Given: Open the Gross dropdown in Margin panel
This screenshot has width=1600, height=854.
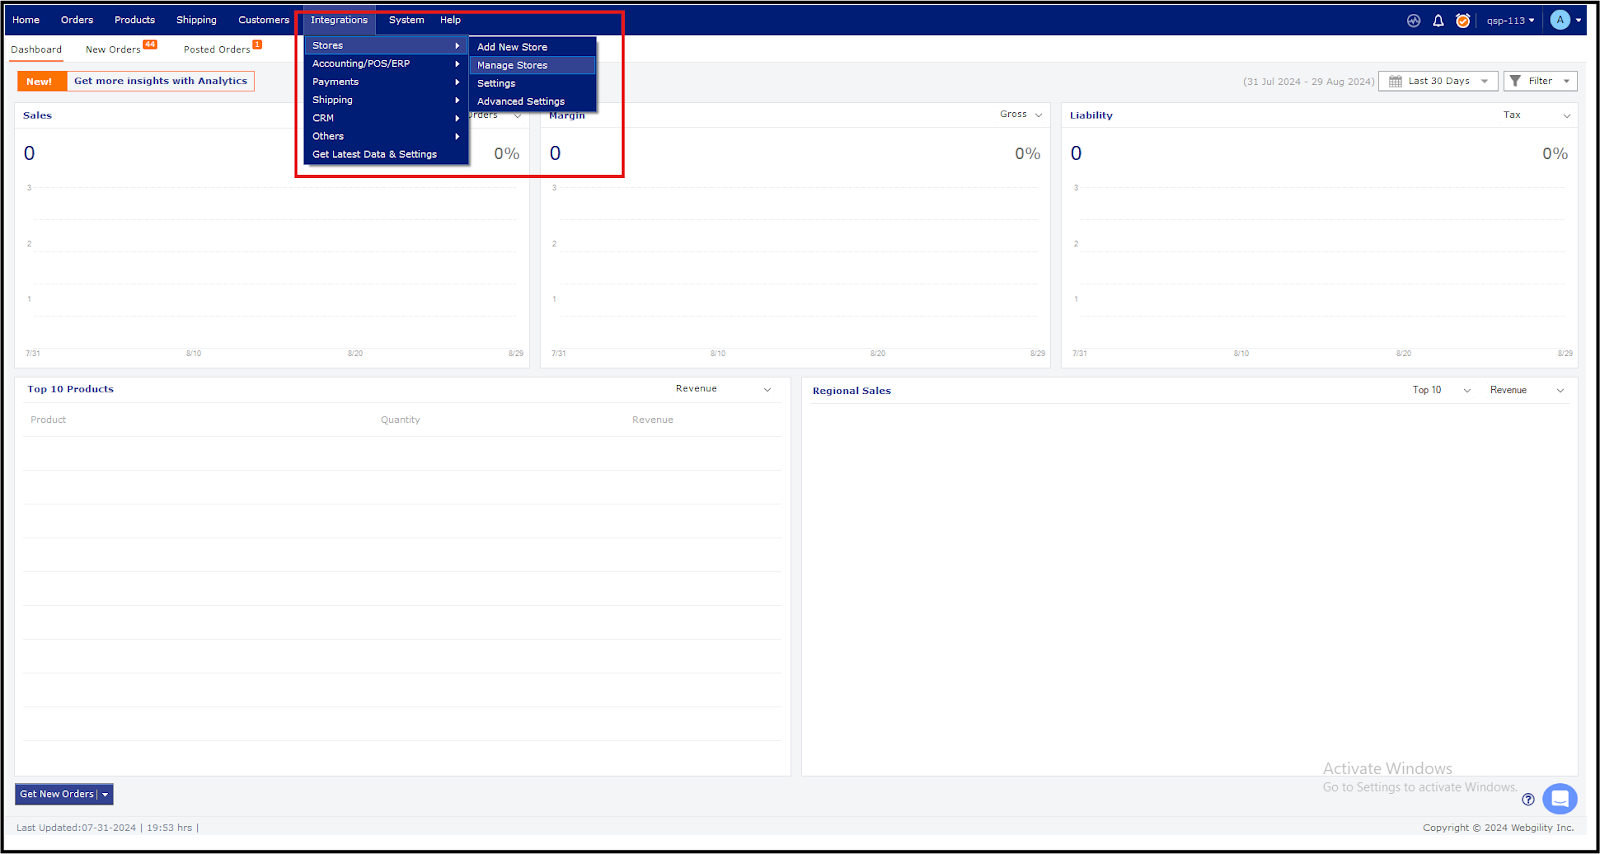Looking at the screenshot, I should [x=1021, y=114].
